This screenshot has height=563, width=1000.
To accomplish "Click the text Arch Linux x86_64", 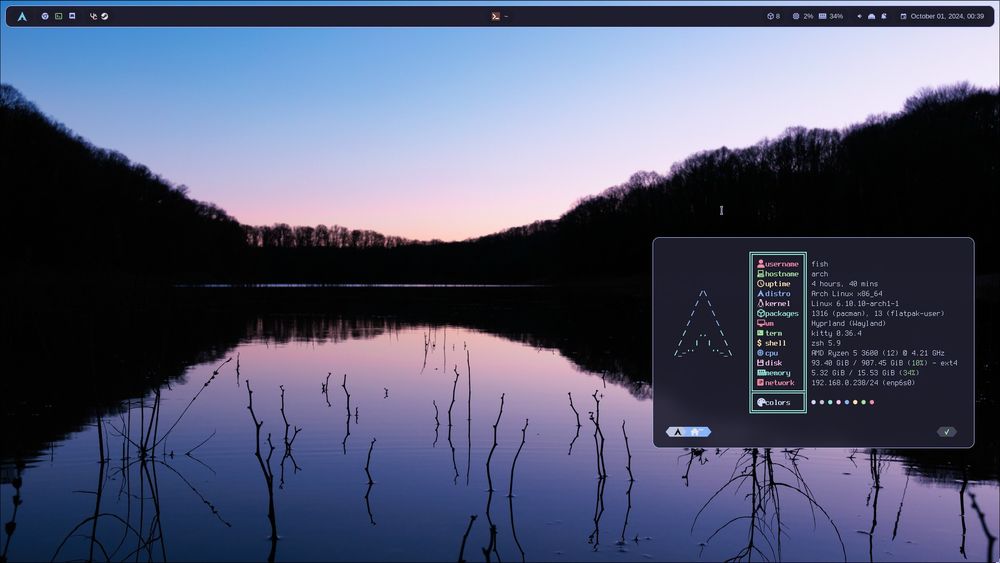I will coord(846,293).
